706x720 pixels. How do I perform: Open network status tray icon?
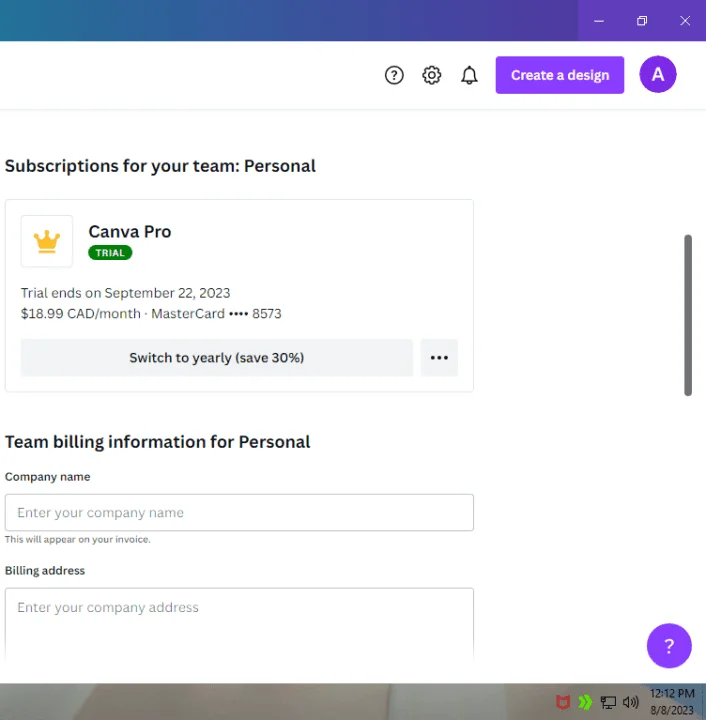608,702
